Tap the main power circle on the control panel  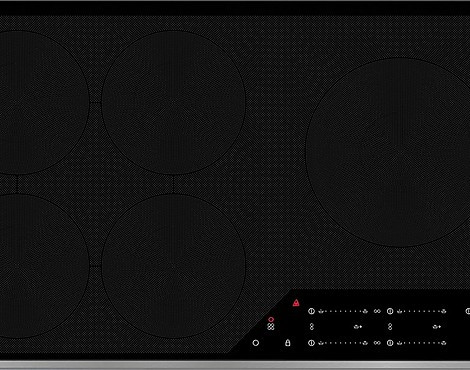point(256,343)
